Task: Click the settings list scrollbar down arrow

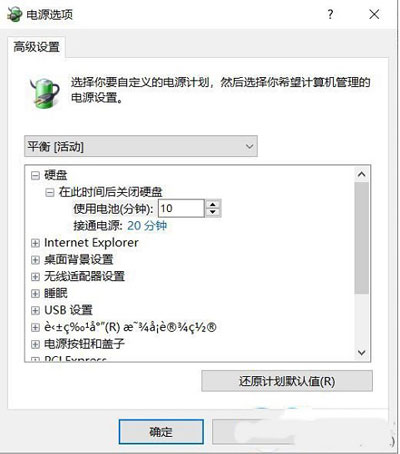Action: (x=362, y=352)
